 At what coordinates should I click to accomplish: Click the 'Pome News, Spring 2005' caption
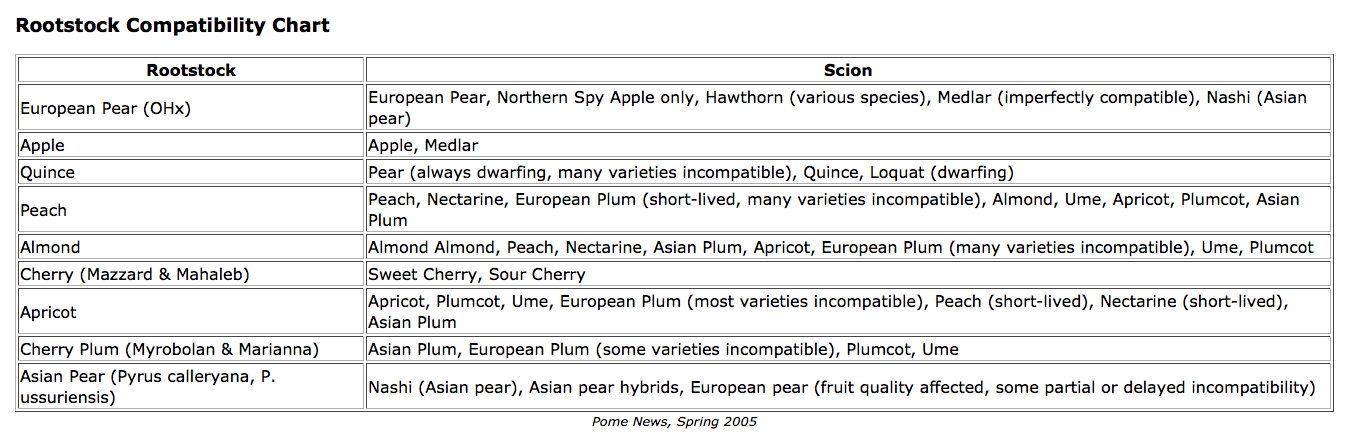[x=674, y=421]
